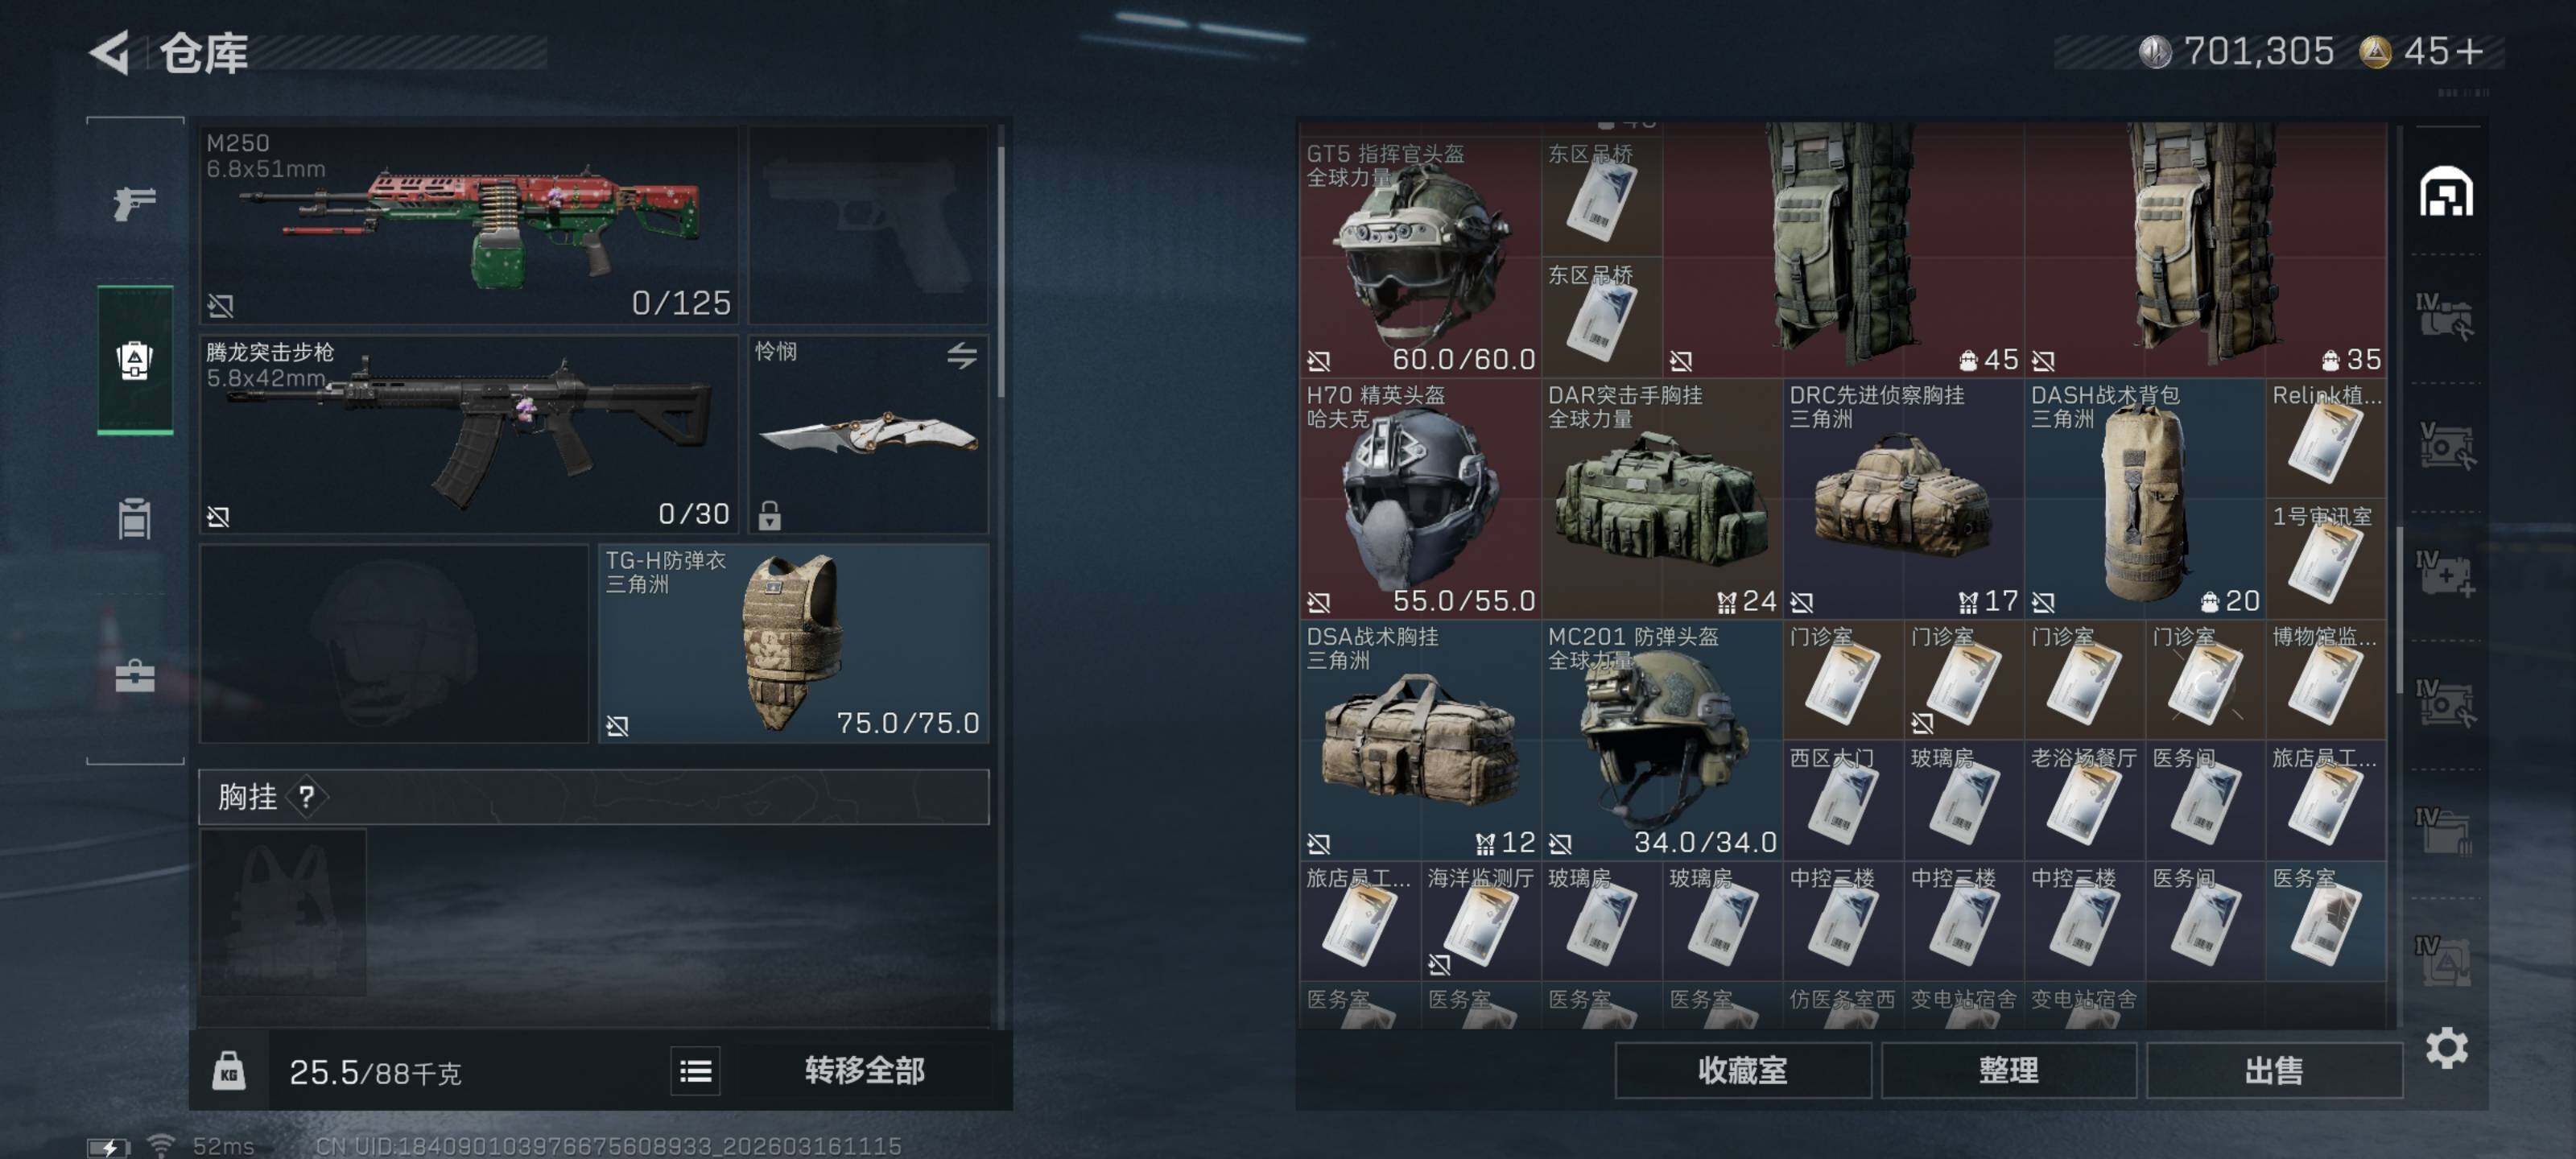
Task: Open the 收藏室 button
Action: (1742, 1070)
